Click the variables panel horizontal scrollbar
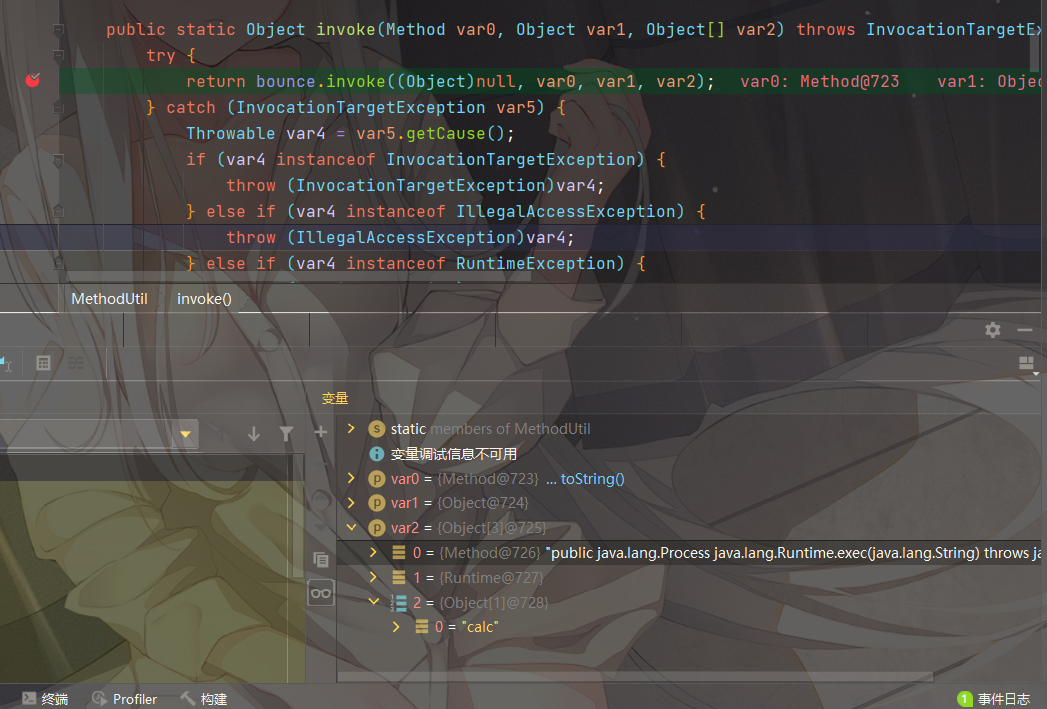 [635, 676]
